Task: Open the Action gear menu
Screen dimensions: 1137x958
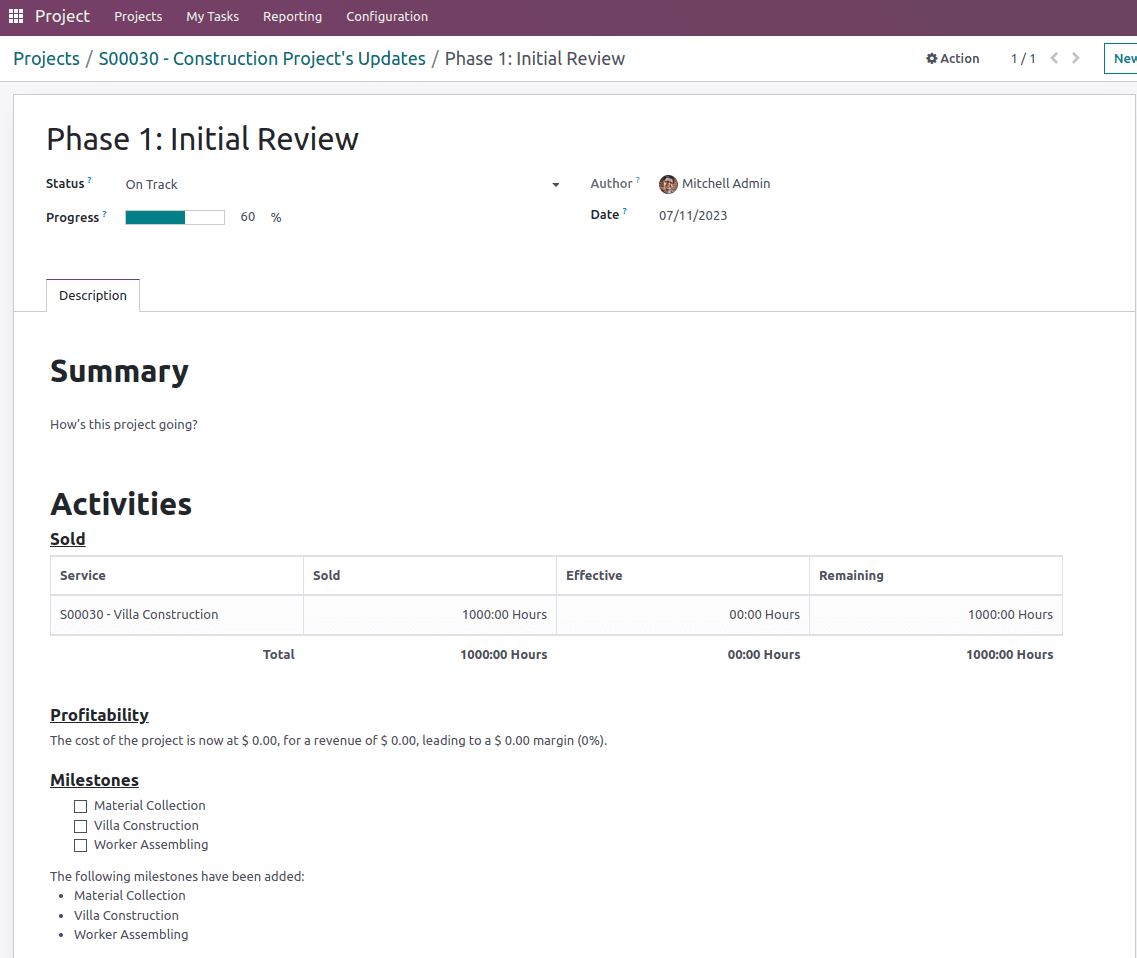Action: tap(952, 59)
